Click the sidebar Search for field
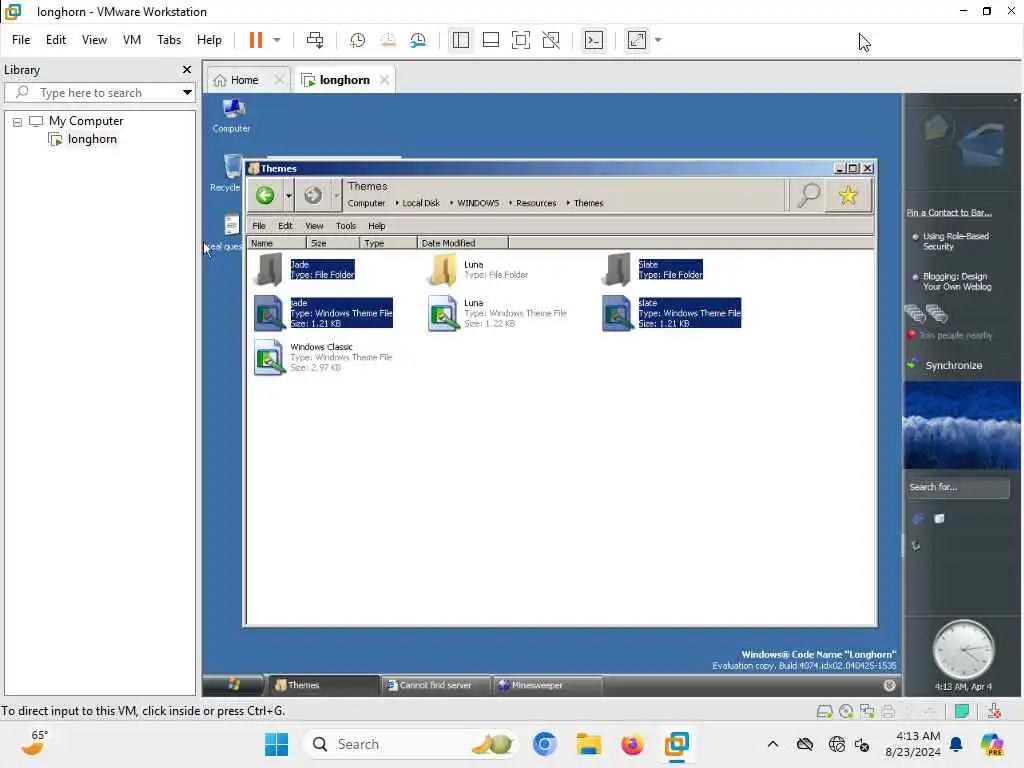The height and width of the screenshot is (768, 1024). 958,487
